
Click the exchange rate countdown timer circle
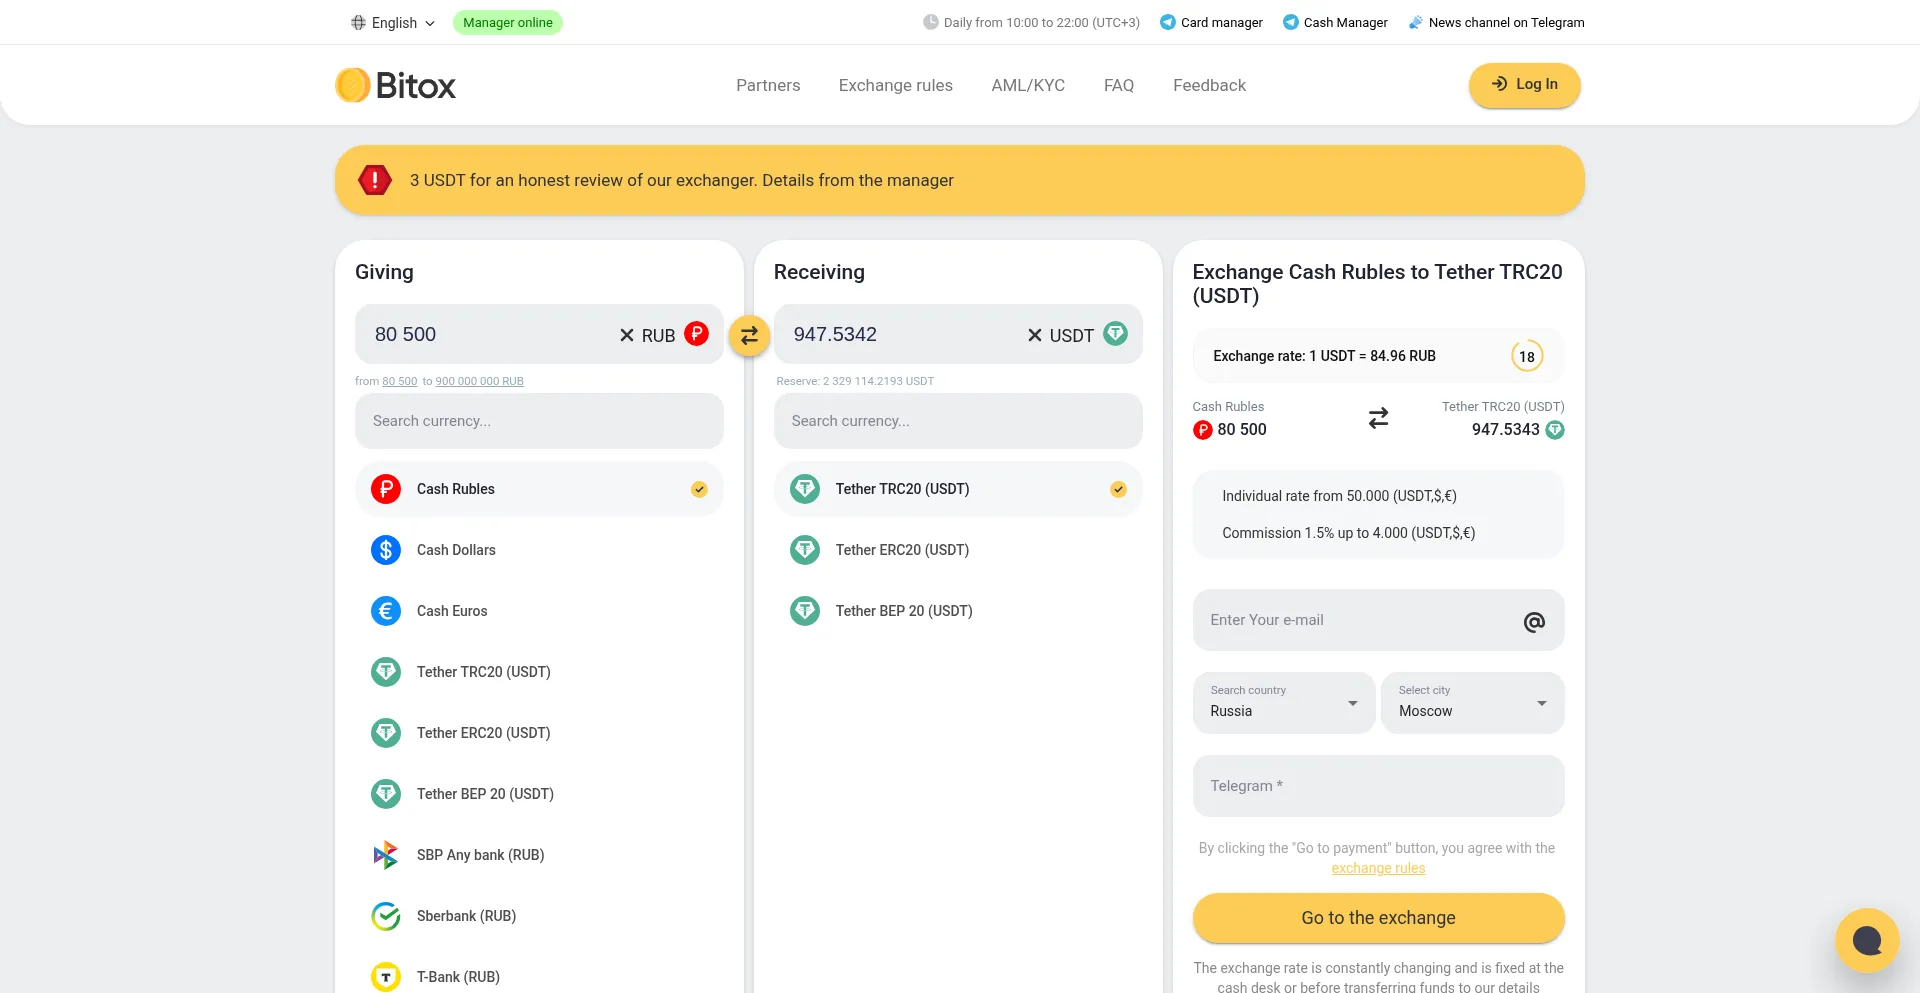[1526, 356]
